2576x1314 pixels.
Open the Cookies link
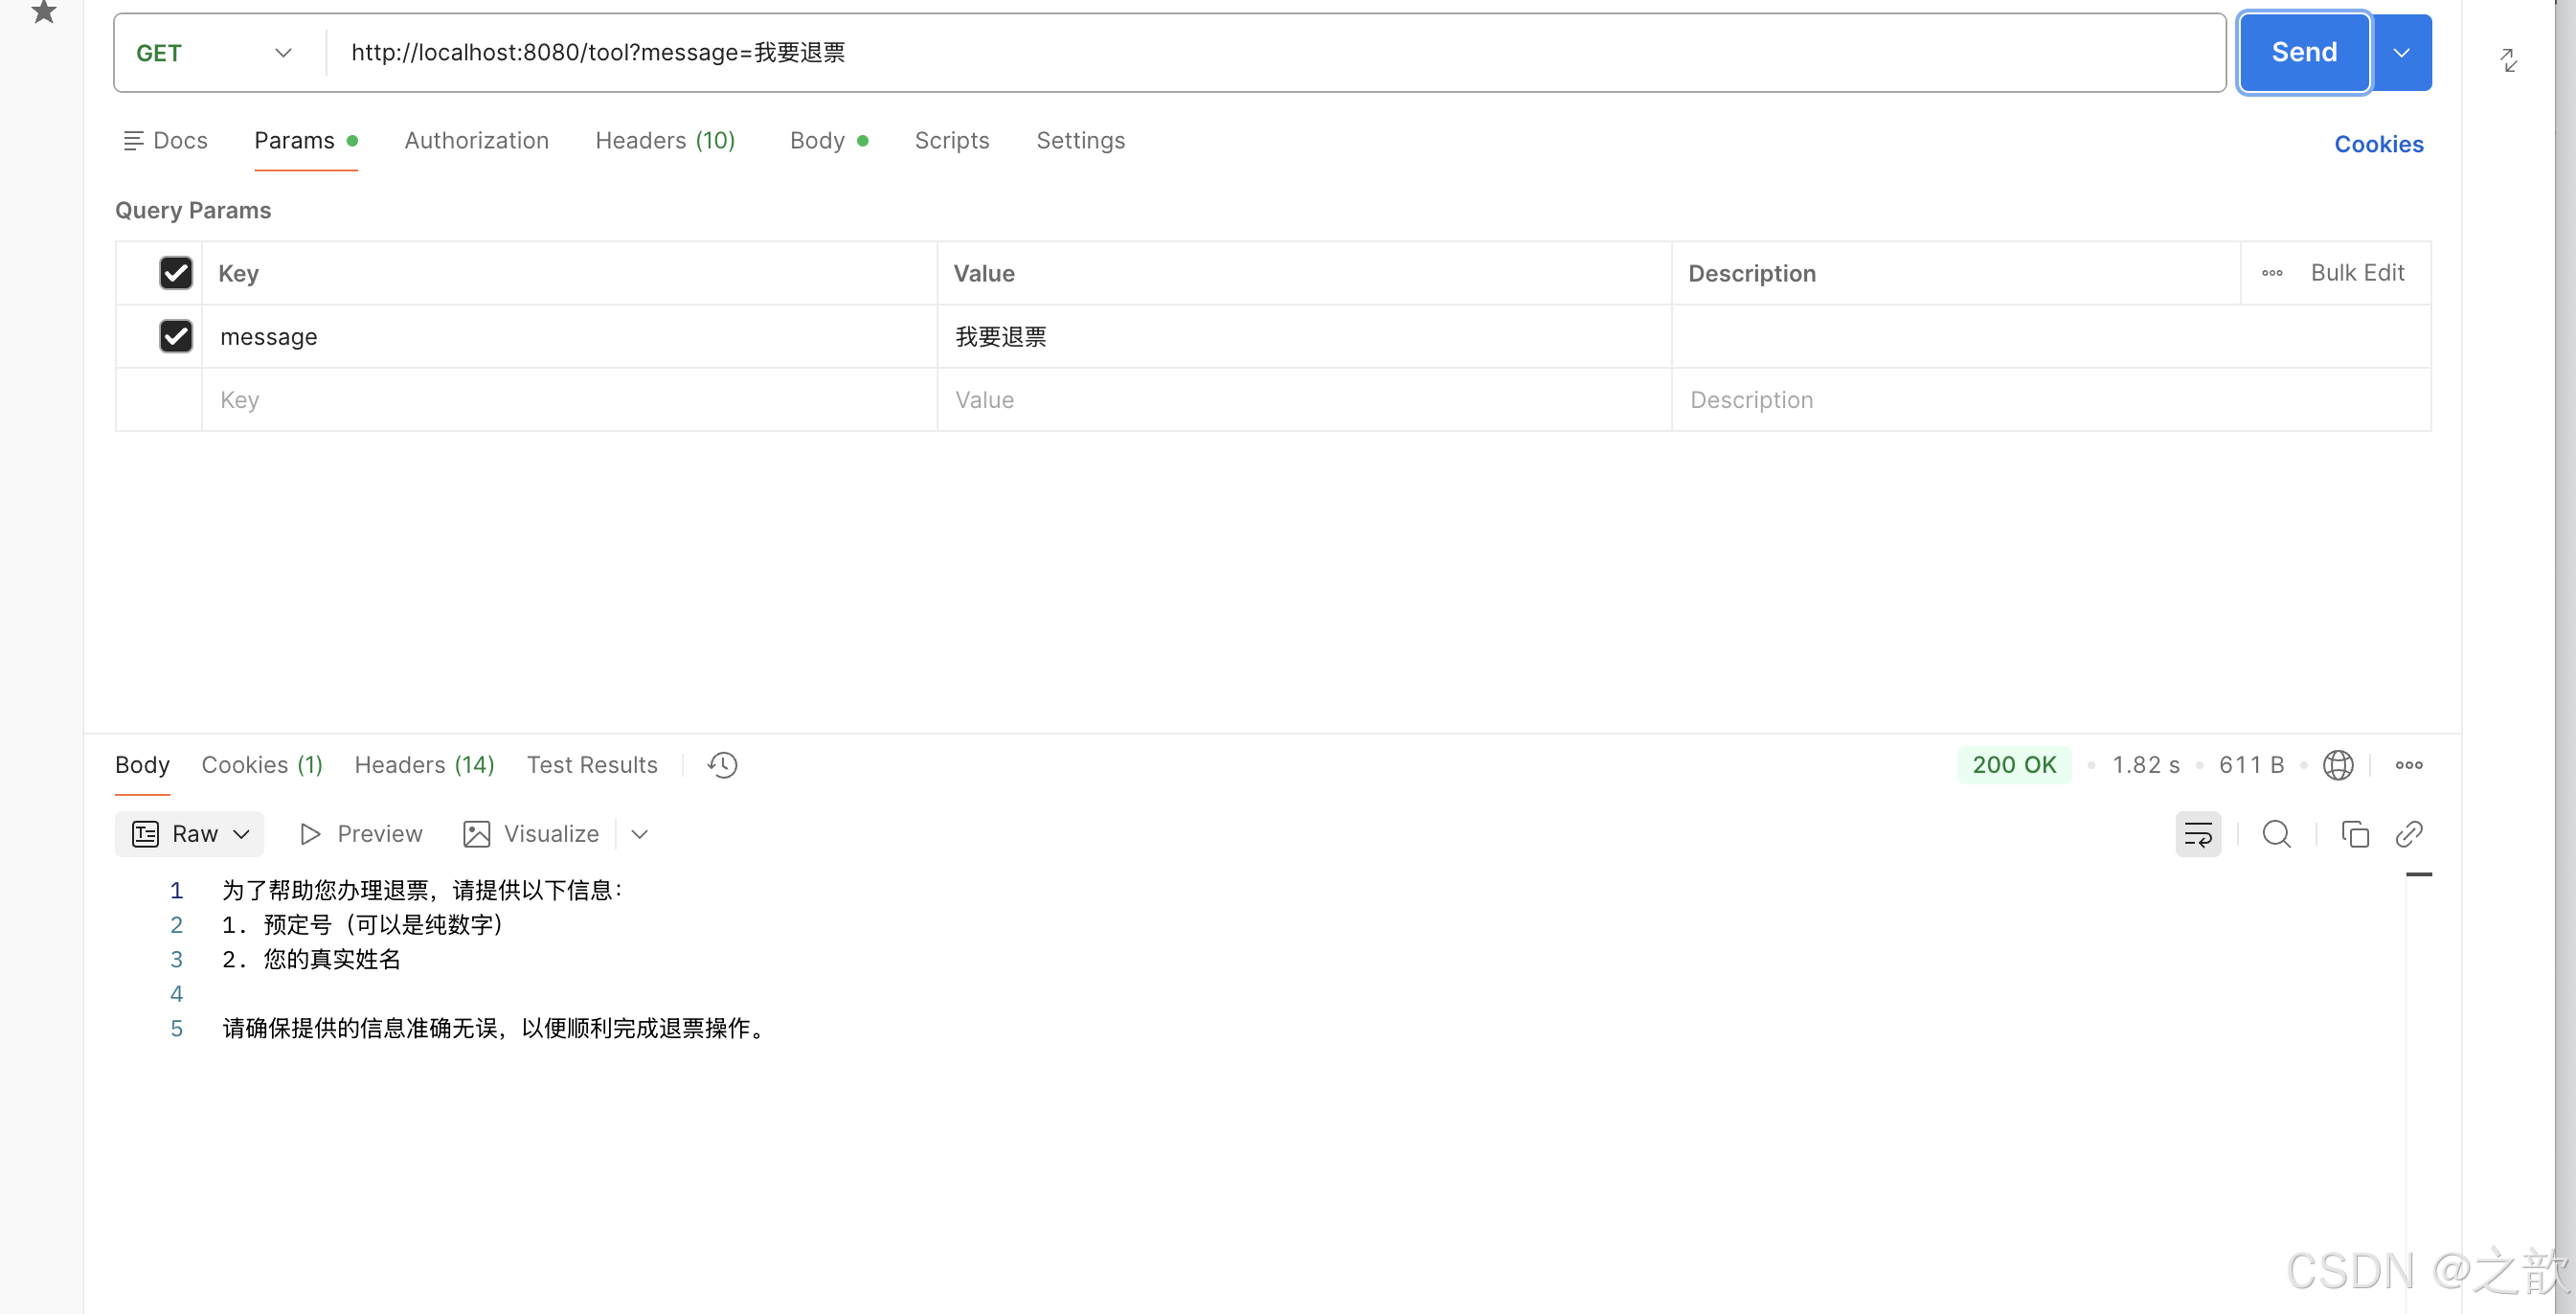click(x=2378, y=144)
